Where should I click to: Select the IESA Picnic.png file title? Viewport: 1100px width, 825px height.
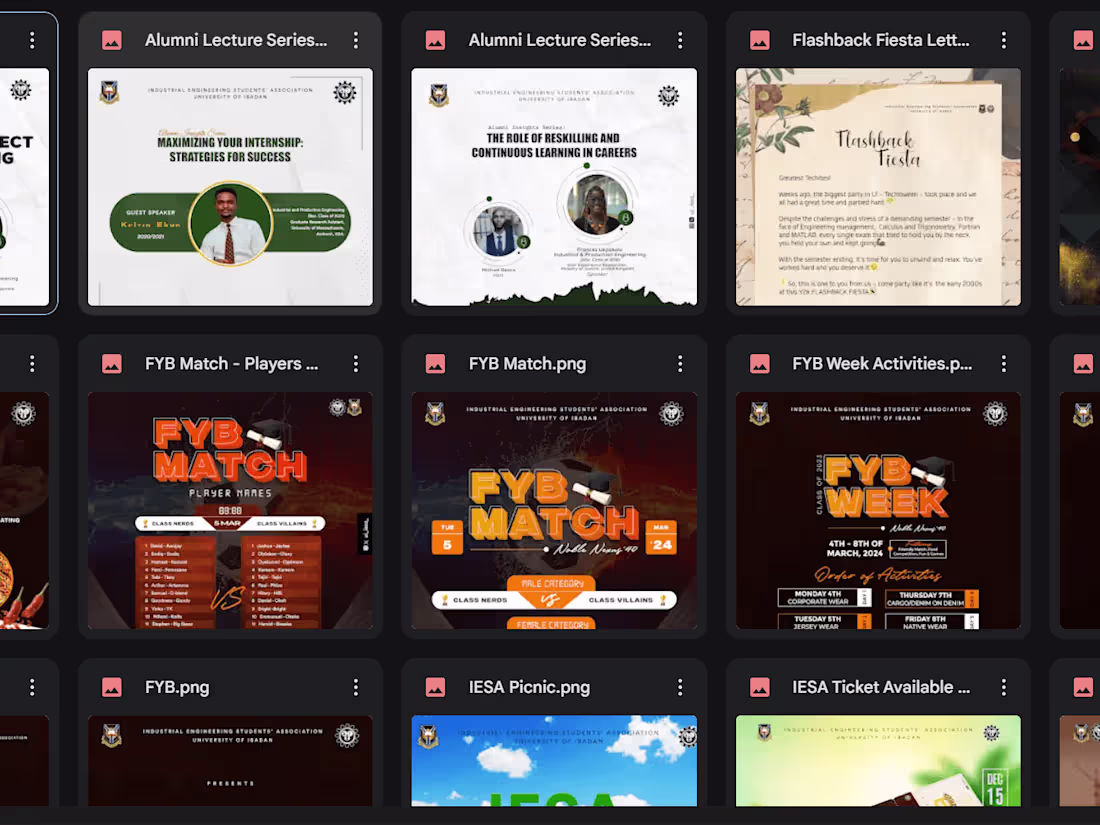coord(530,687)
